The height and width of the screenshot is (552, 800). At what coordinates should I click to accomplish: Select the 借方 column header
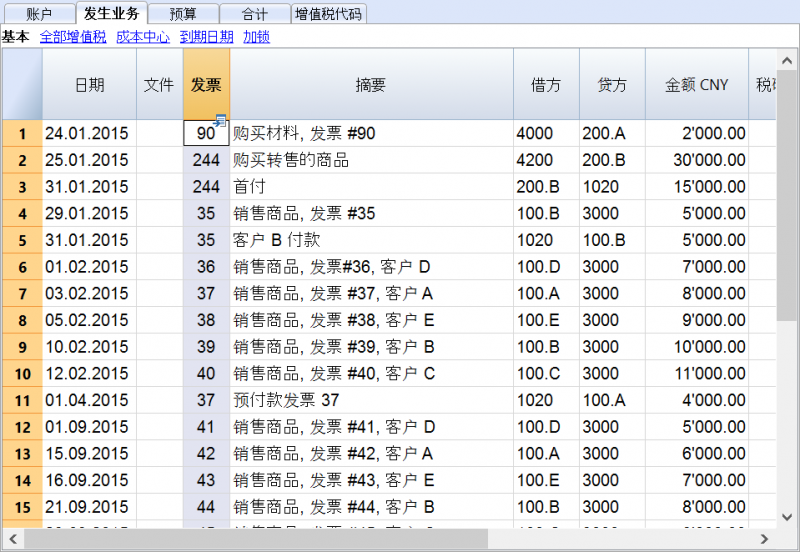point(546,84)
